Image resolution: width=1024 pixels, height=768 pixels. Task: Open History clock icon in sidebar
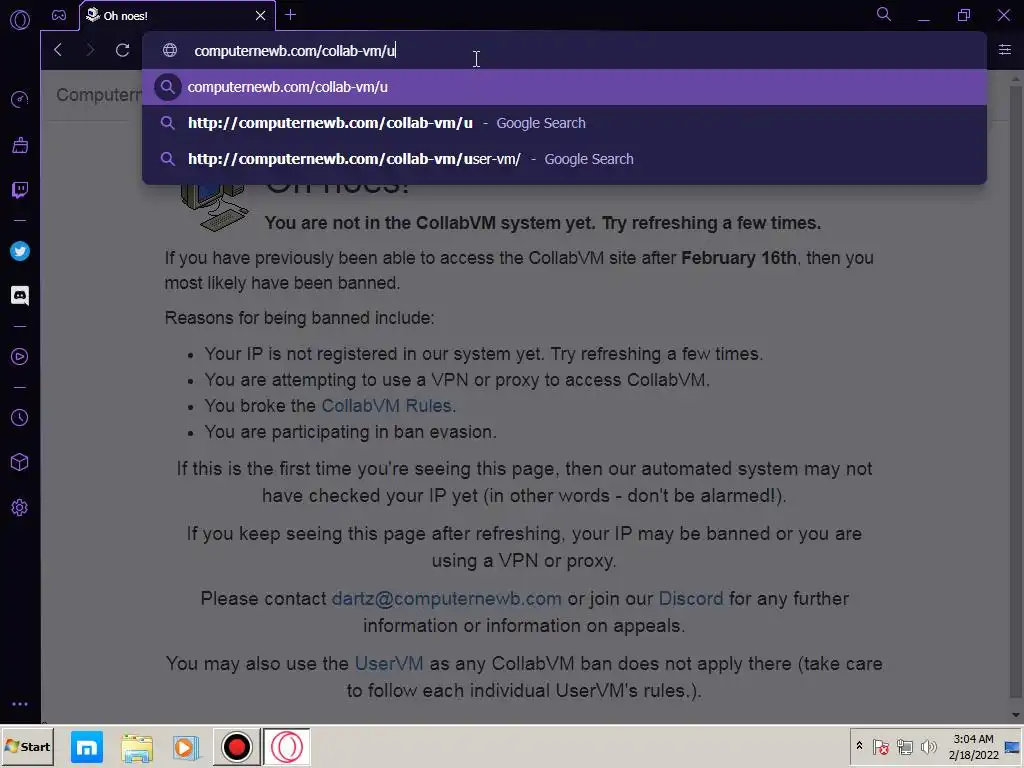click(20, 418)
